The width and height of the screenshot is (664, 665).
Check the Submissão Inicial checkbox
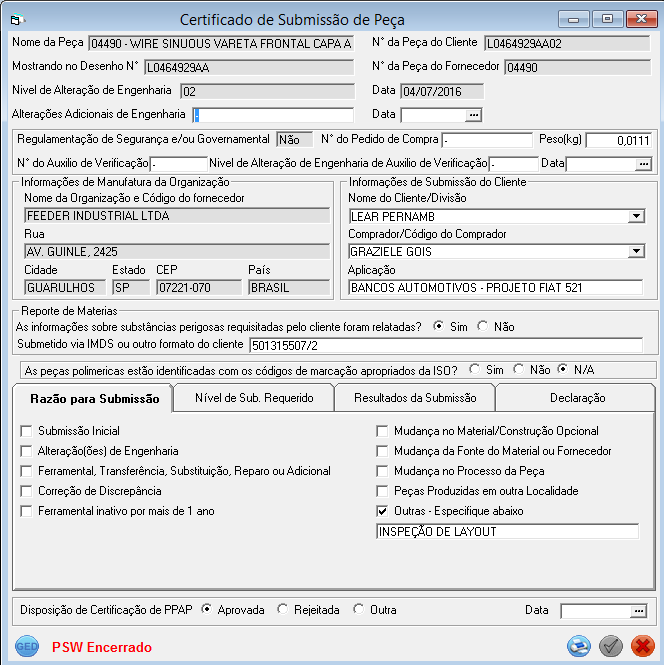point(26,431)
